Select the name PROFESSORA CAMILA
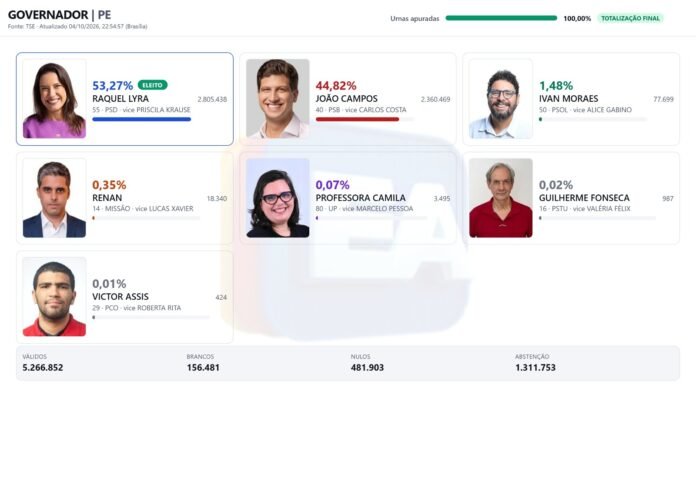 pos(360,198)
